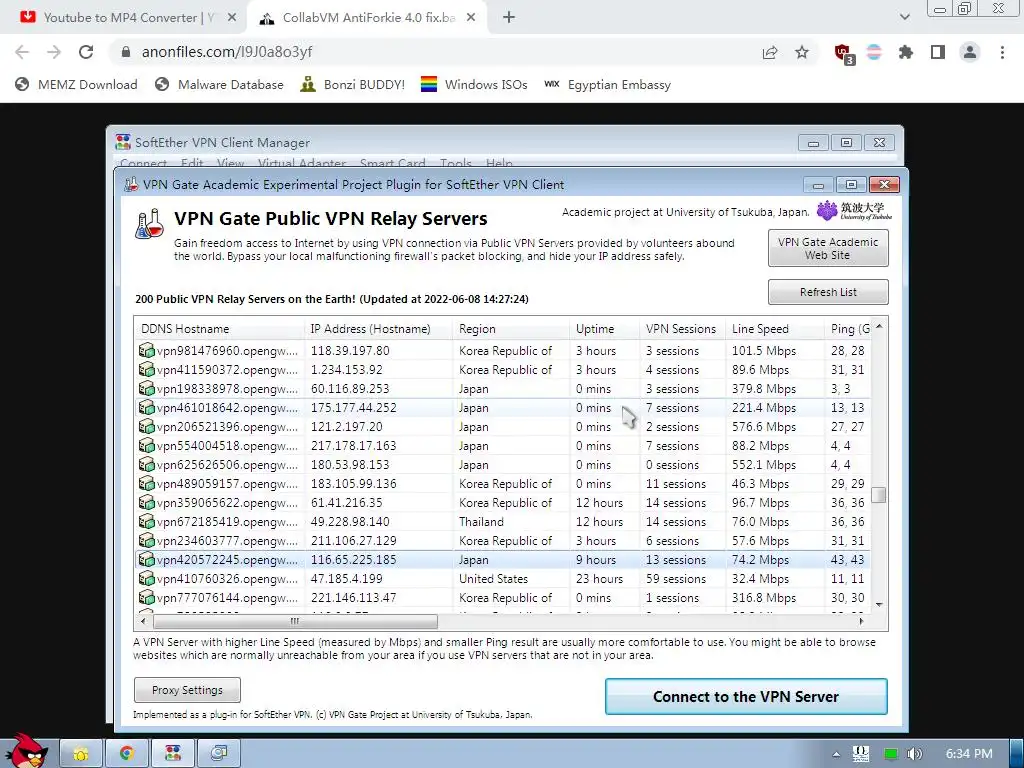This screenshot has height=768, width=1024.
Task: Open the MEMZ Download bookmark
Action: (x=76, y=84)
